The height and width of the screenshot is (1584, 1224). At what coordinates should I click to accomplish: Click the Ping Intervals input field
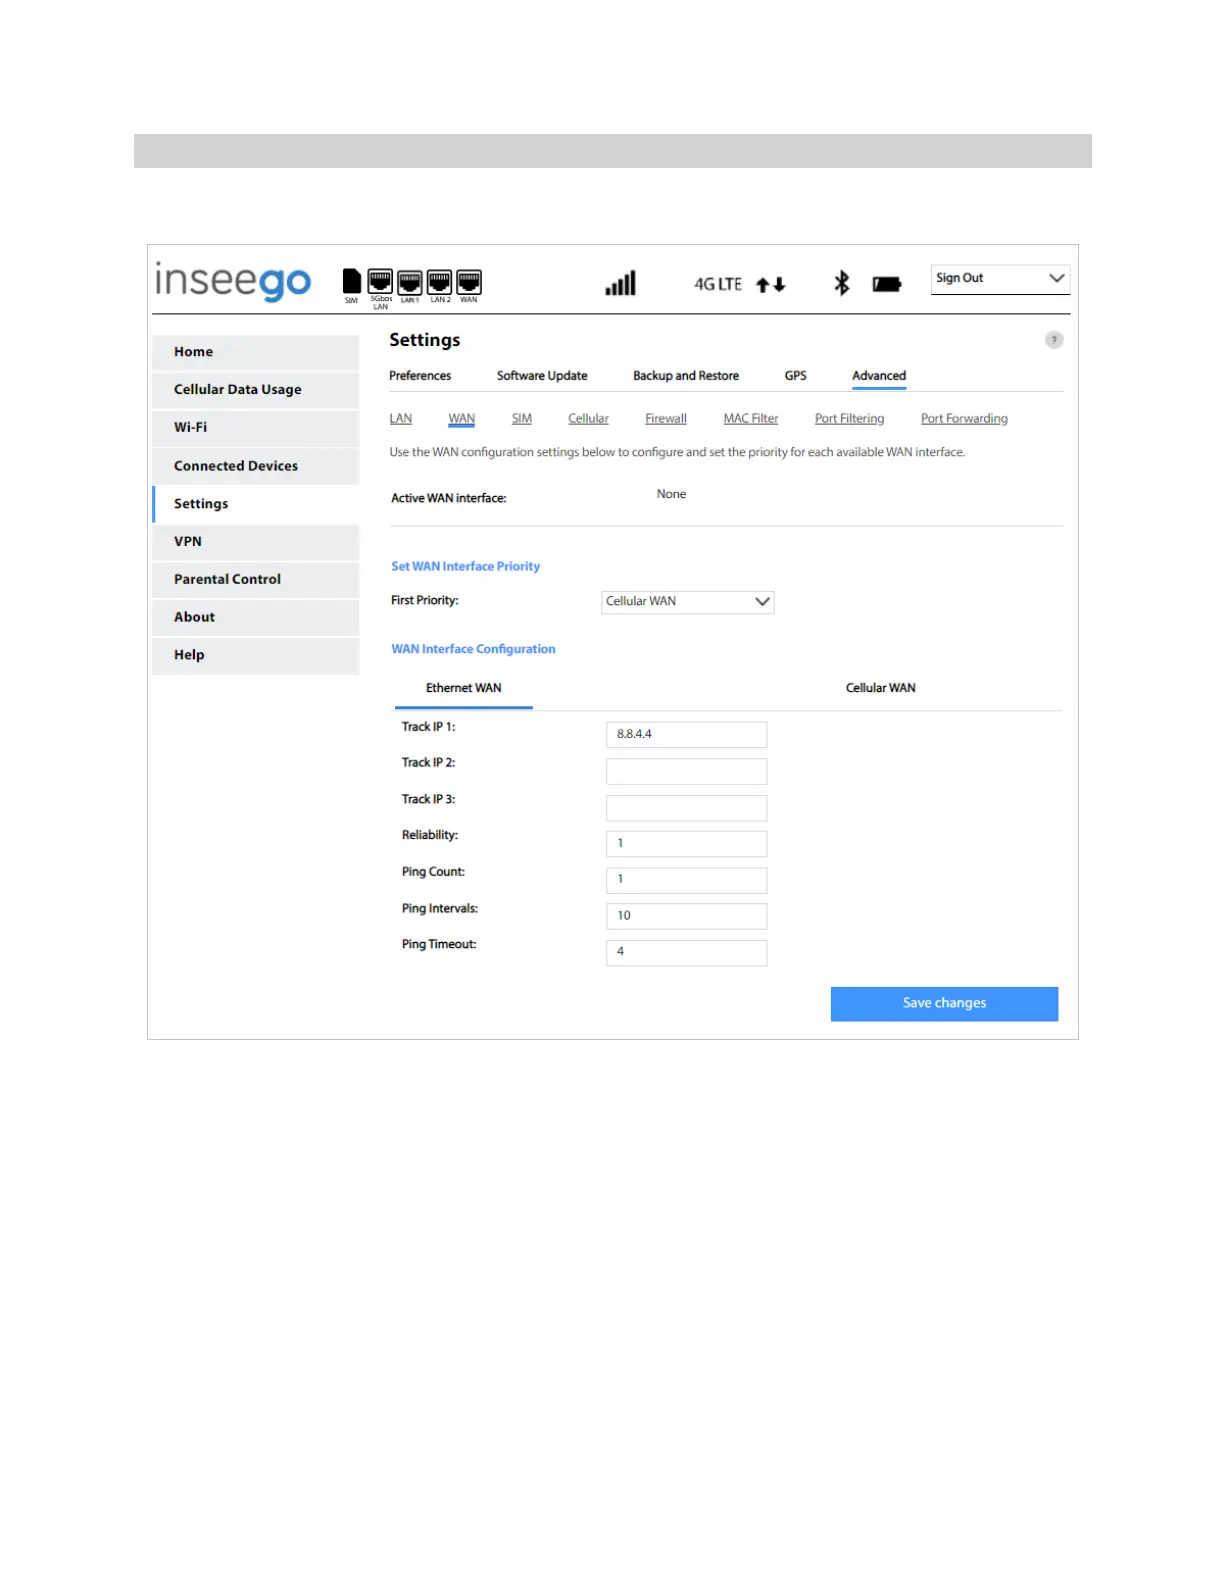tap(686, 916)
